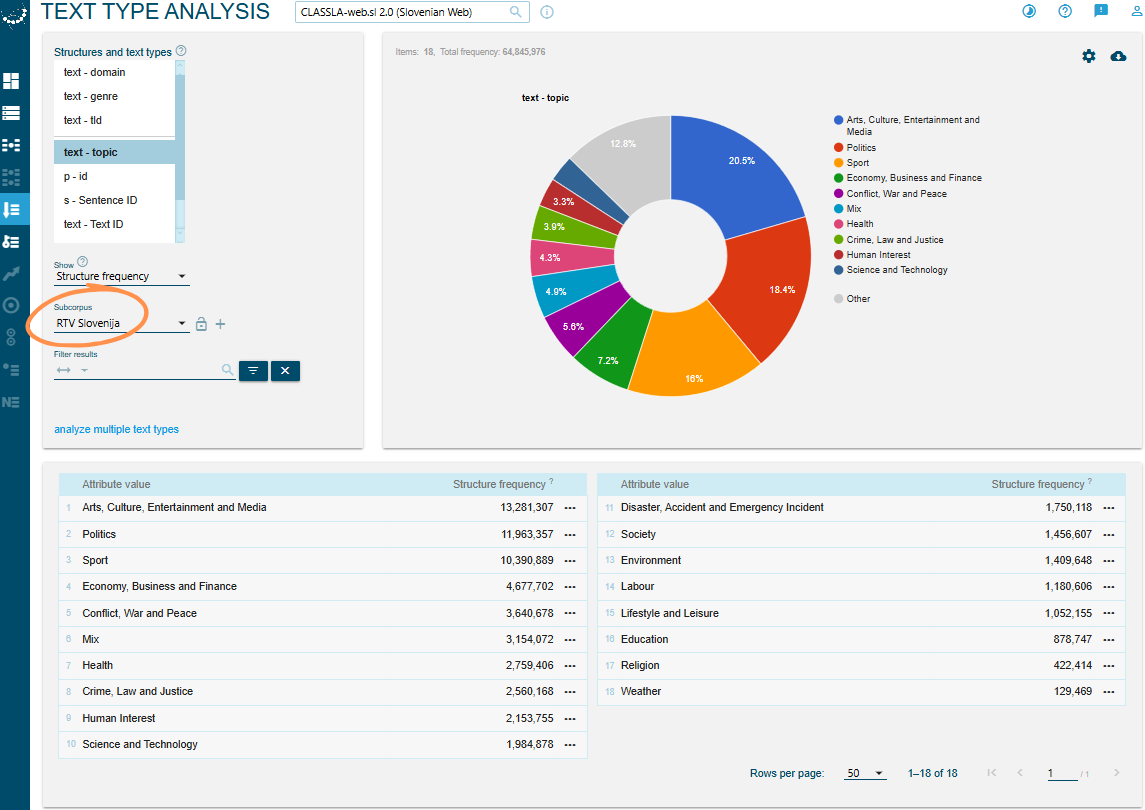
Task: Select text - genre in list
Action: pos(115,96)
